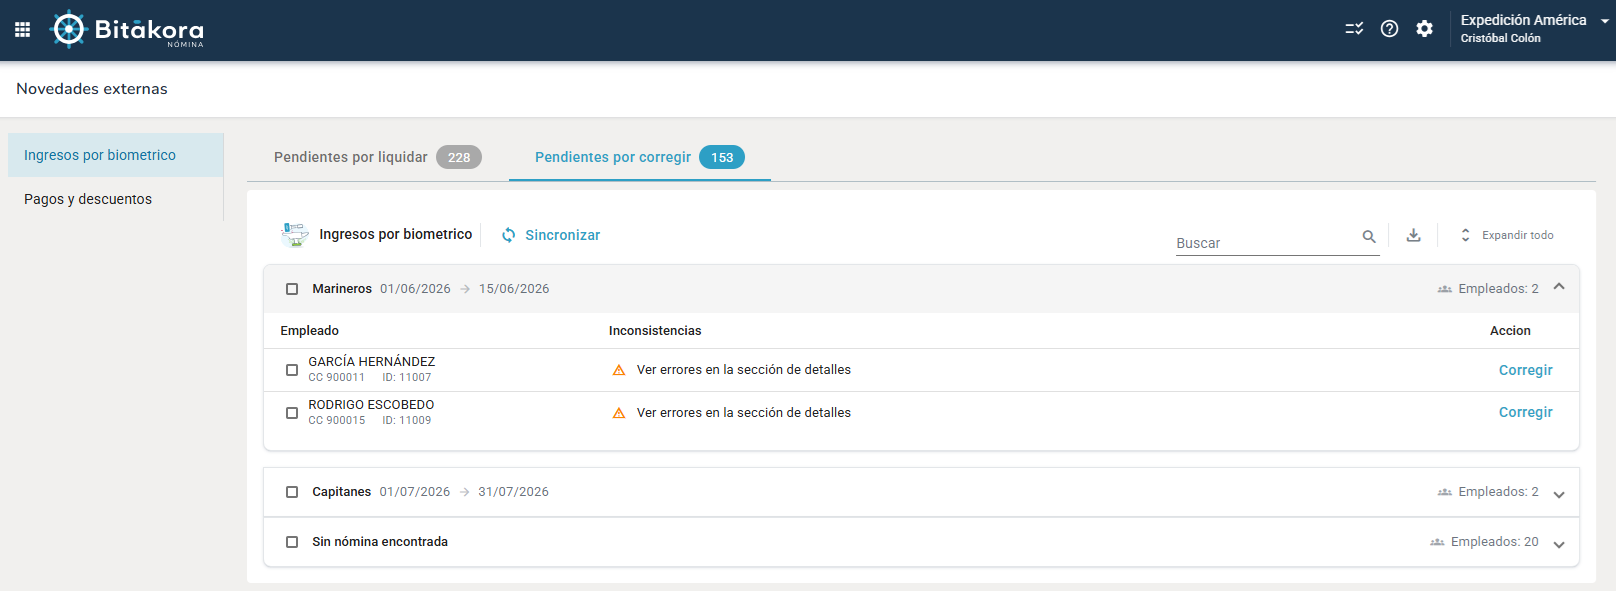Collapse the Marineros group chevron
The height and width of the screenshot is (591, 1616).
click(x=1559, y=287)
